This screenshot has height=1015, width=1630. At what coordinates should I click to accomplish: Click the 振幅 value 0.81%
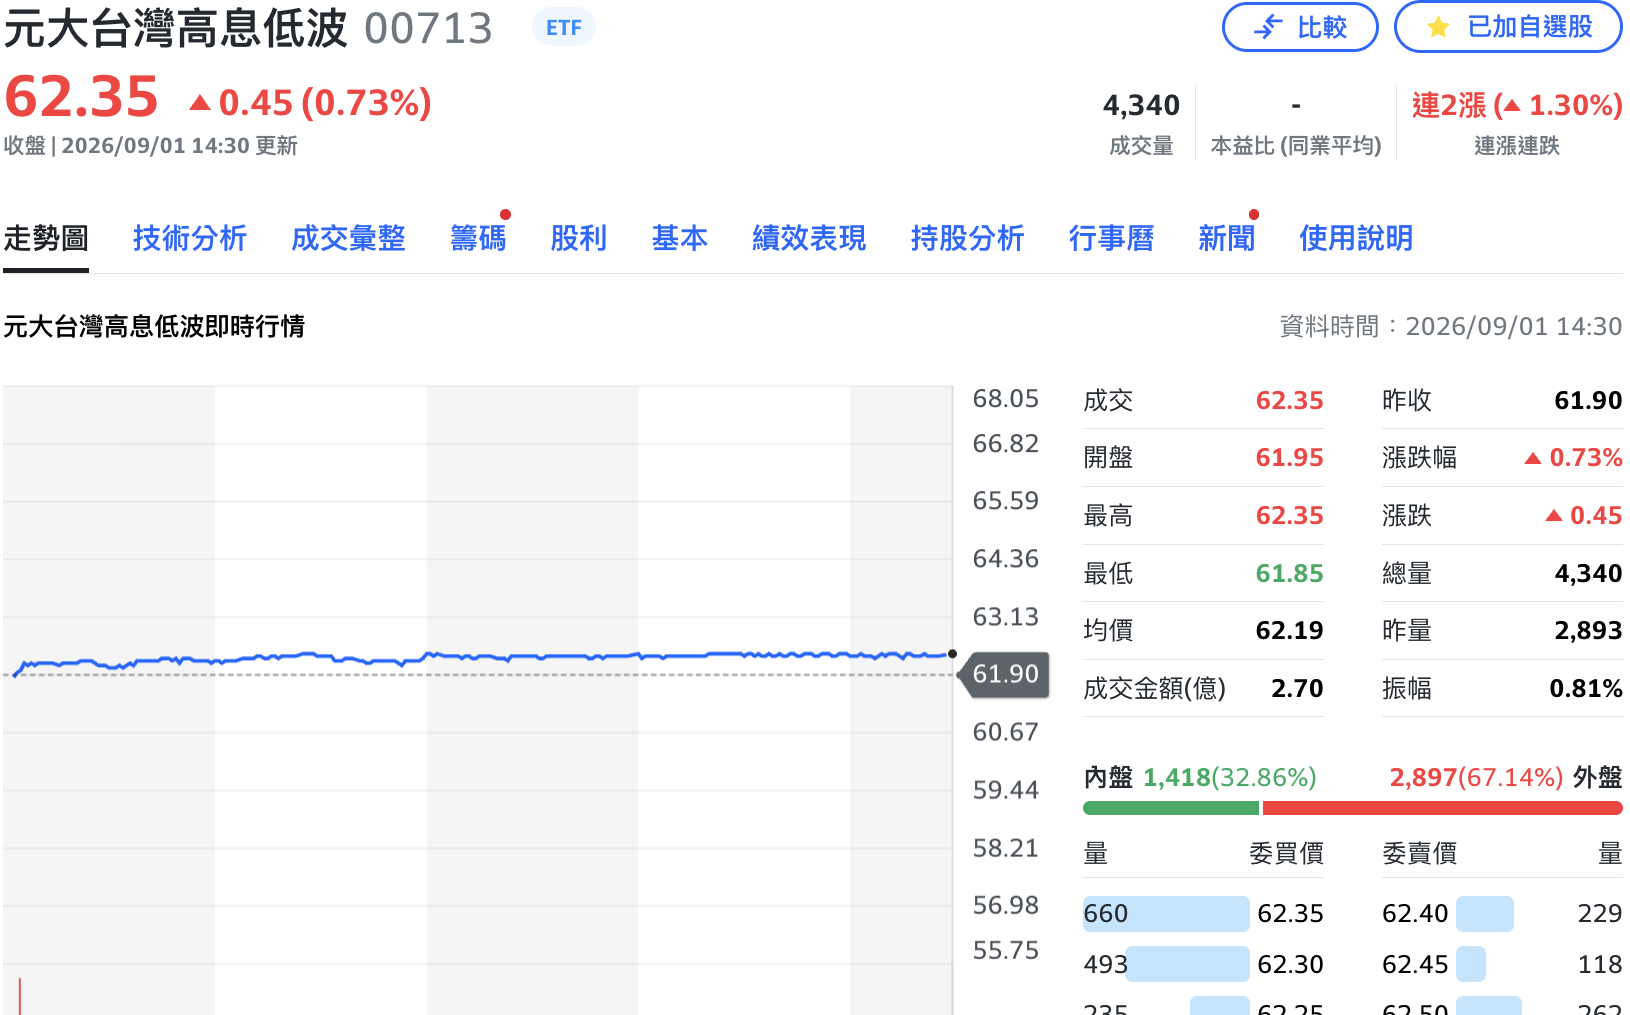pyautogui.click(x=1586, y=689)
